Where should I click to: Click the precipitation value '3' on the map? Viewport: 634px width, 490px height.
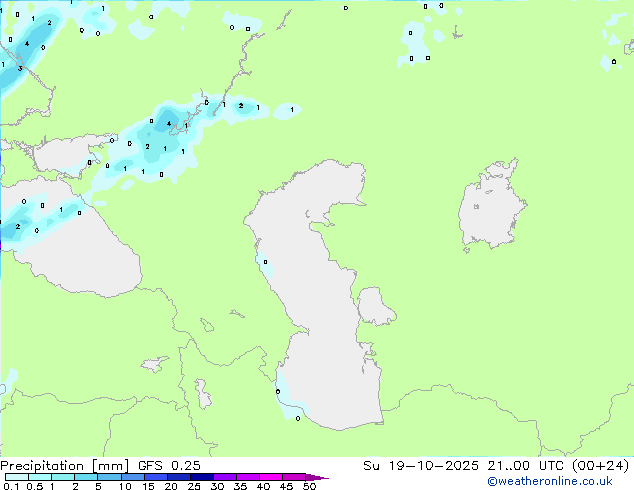click(x=20, y=68)
